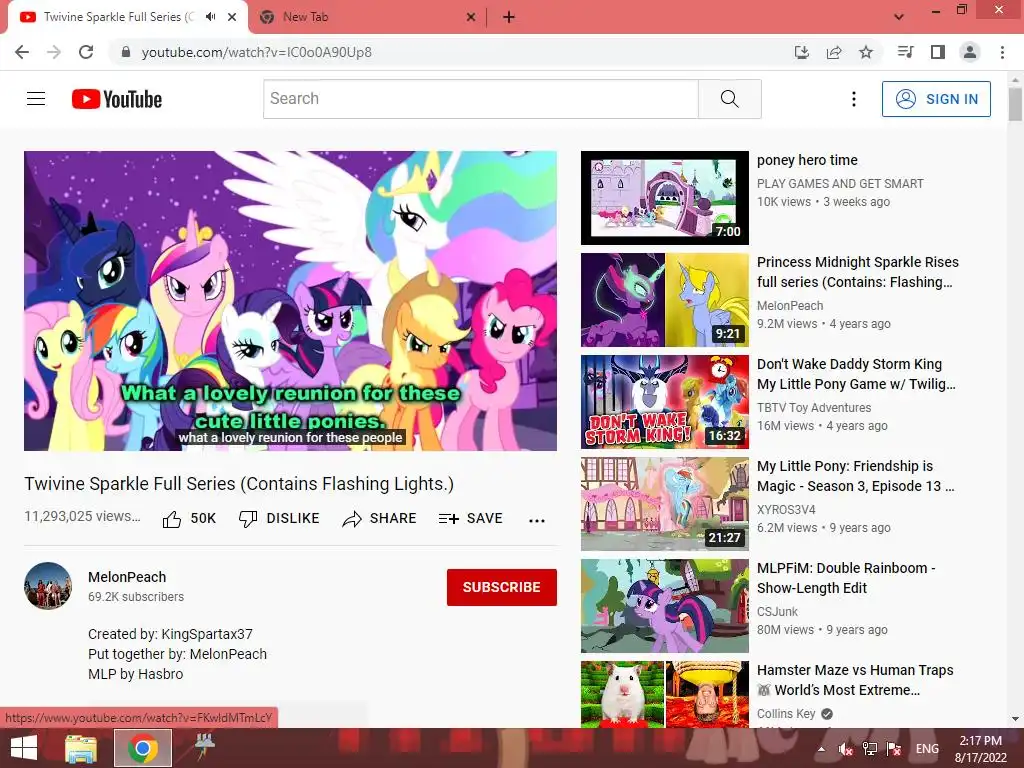
Task: Open taskbar clock and date
Action: (980, 749)
